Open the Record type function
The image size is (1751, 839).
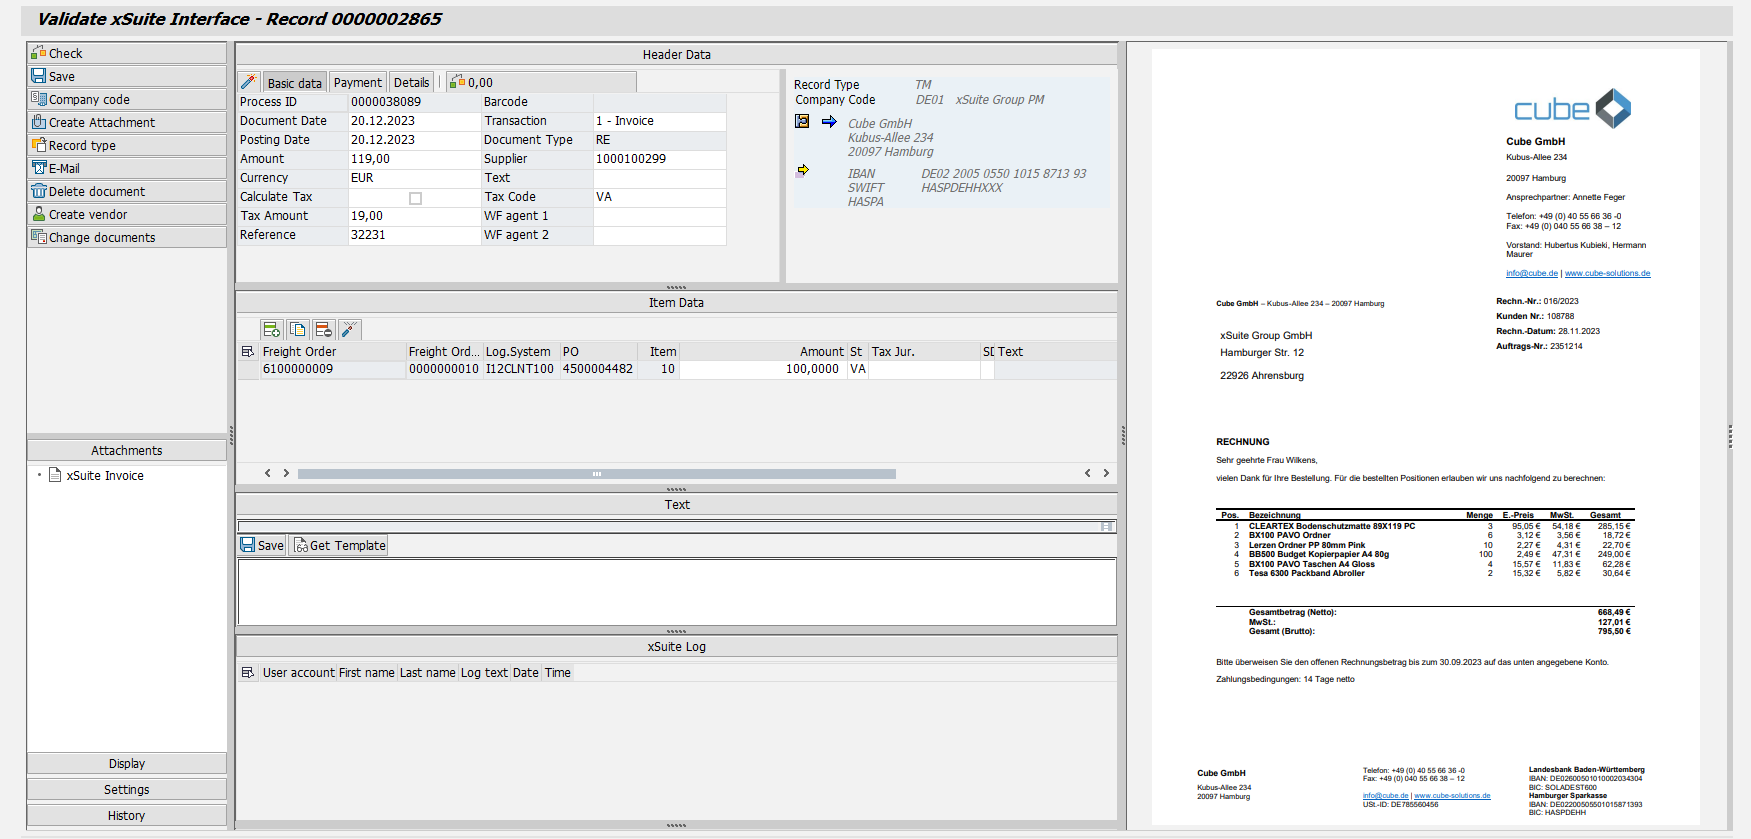[x=127, y=145]
